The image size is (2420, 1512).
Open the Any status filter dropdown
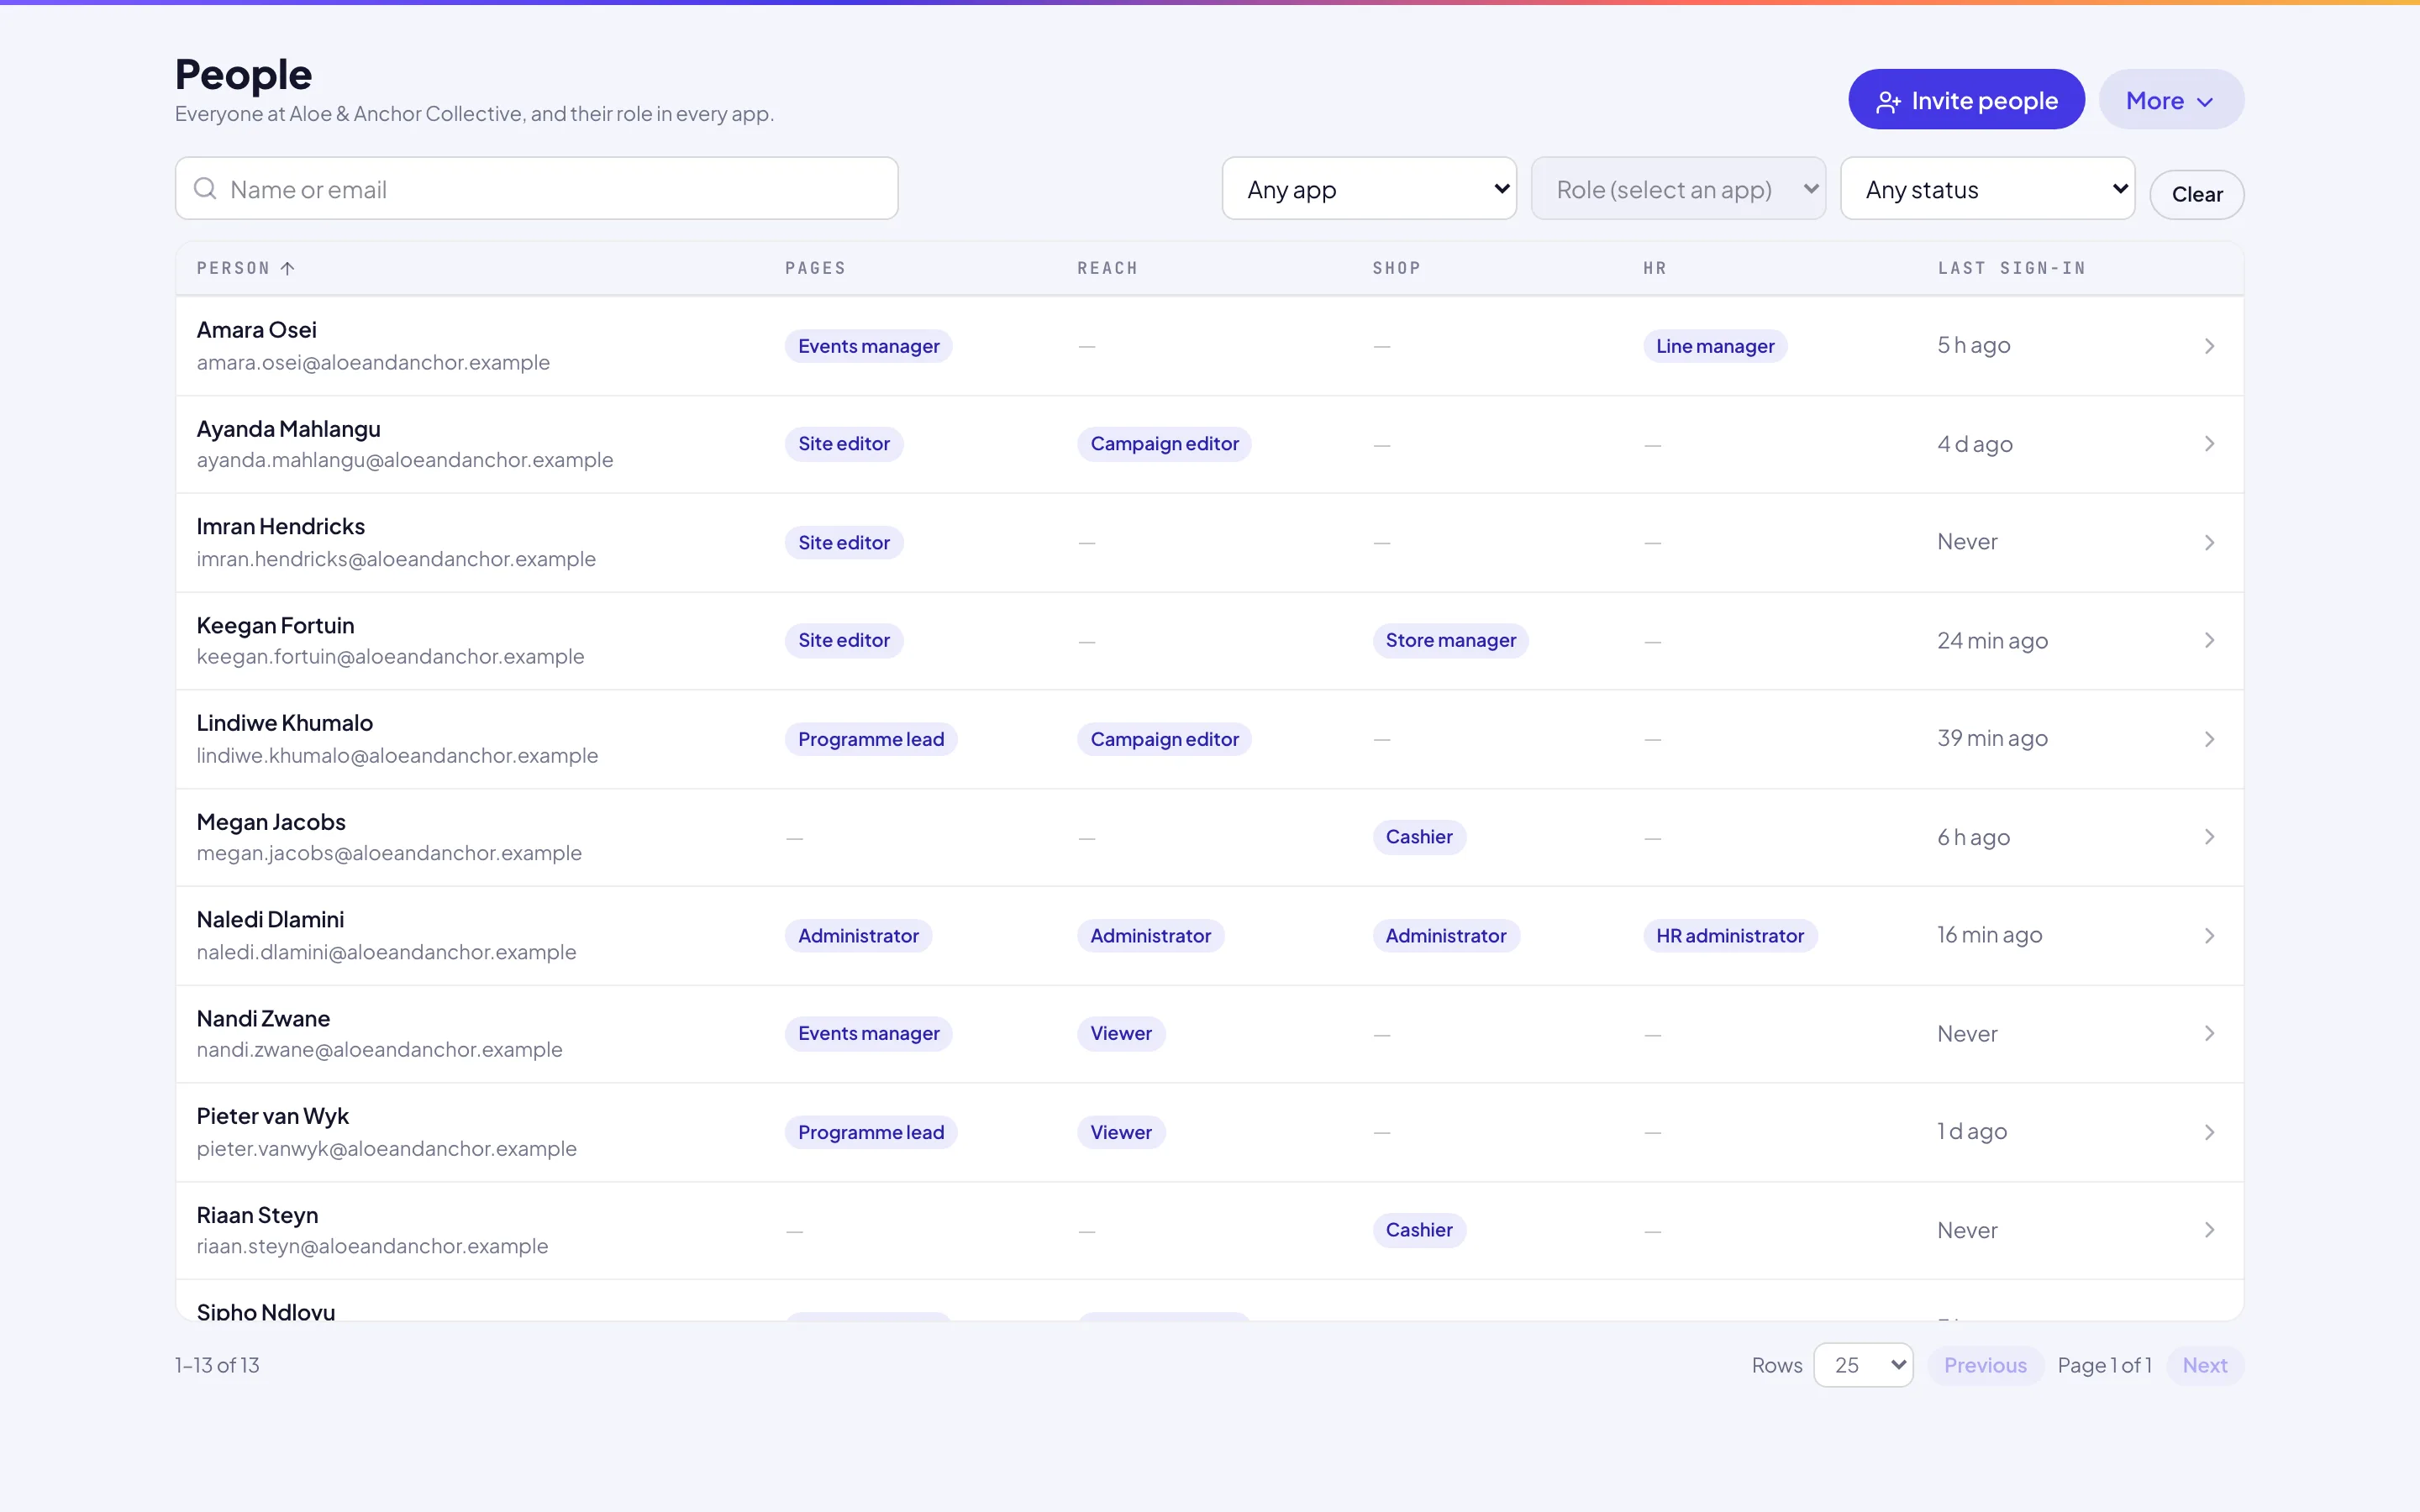(1987, 189)
